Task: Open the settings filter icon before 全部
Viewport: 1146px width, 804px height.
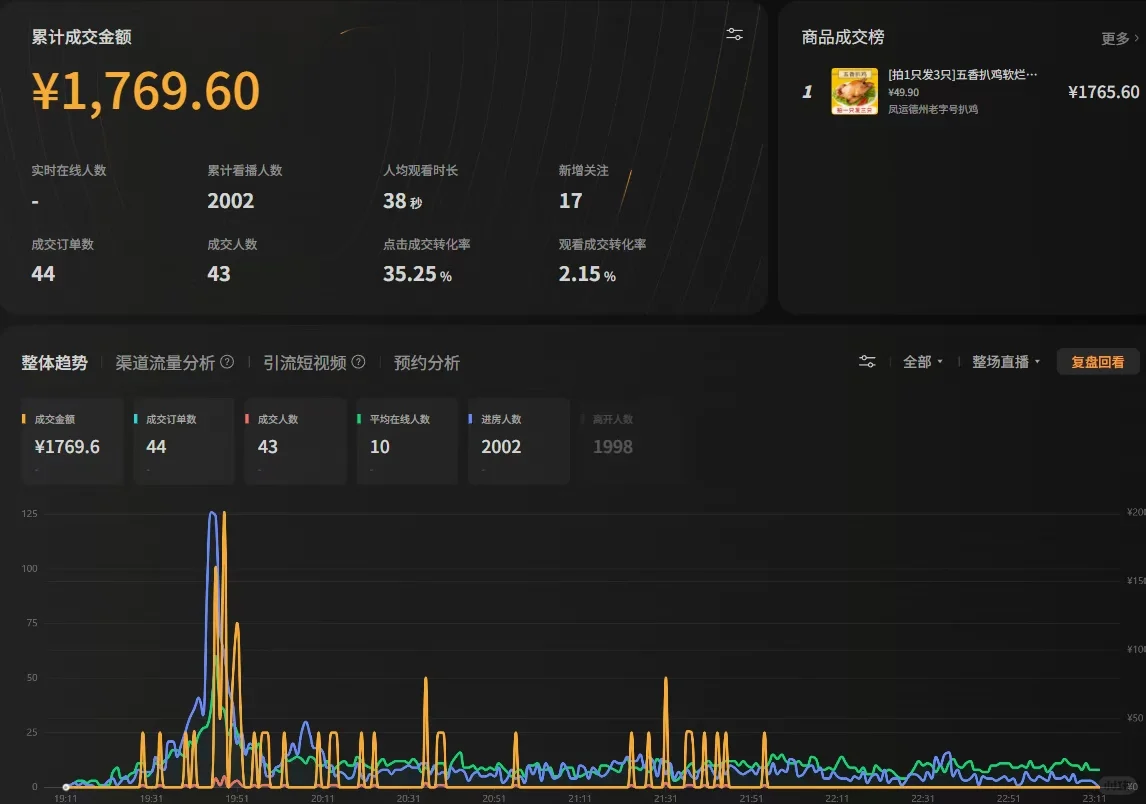Action: [x=867, y=362]
